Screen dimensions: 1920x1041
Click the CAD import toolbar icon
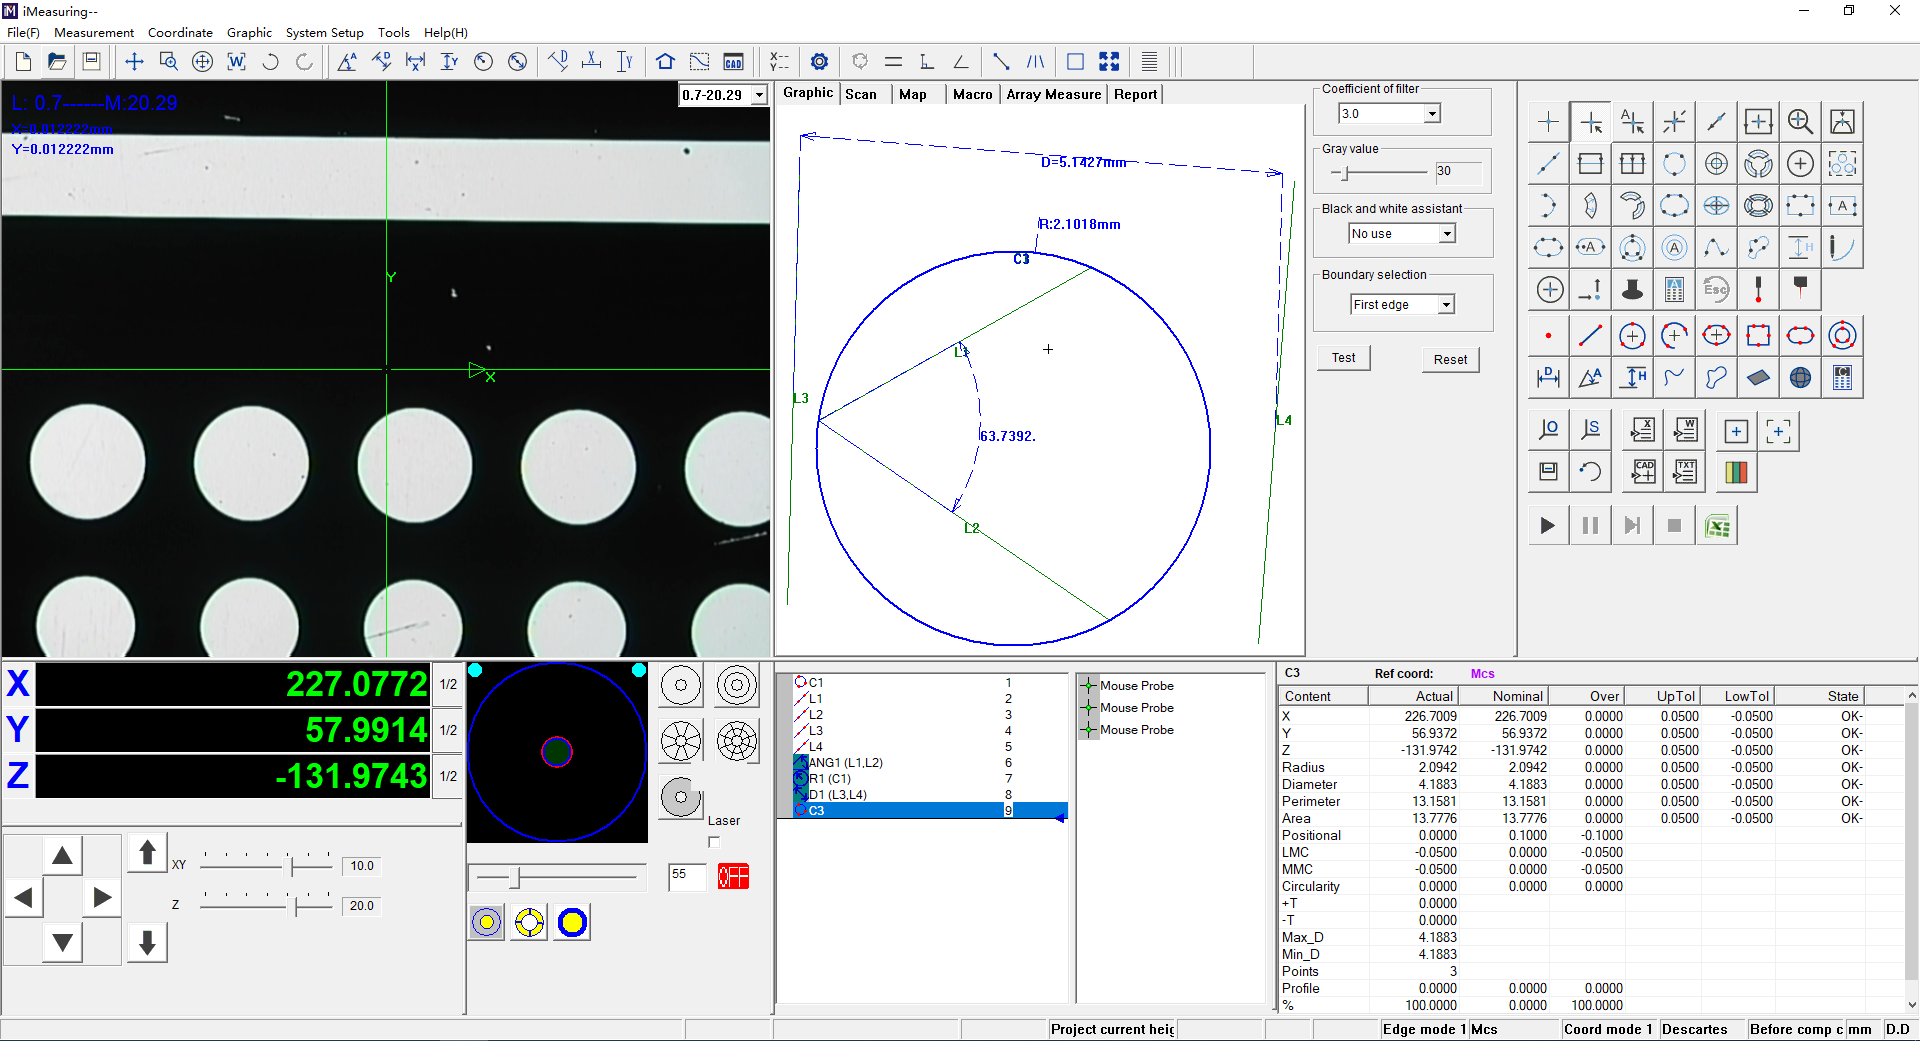click(733, 62)
